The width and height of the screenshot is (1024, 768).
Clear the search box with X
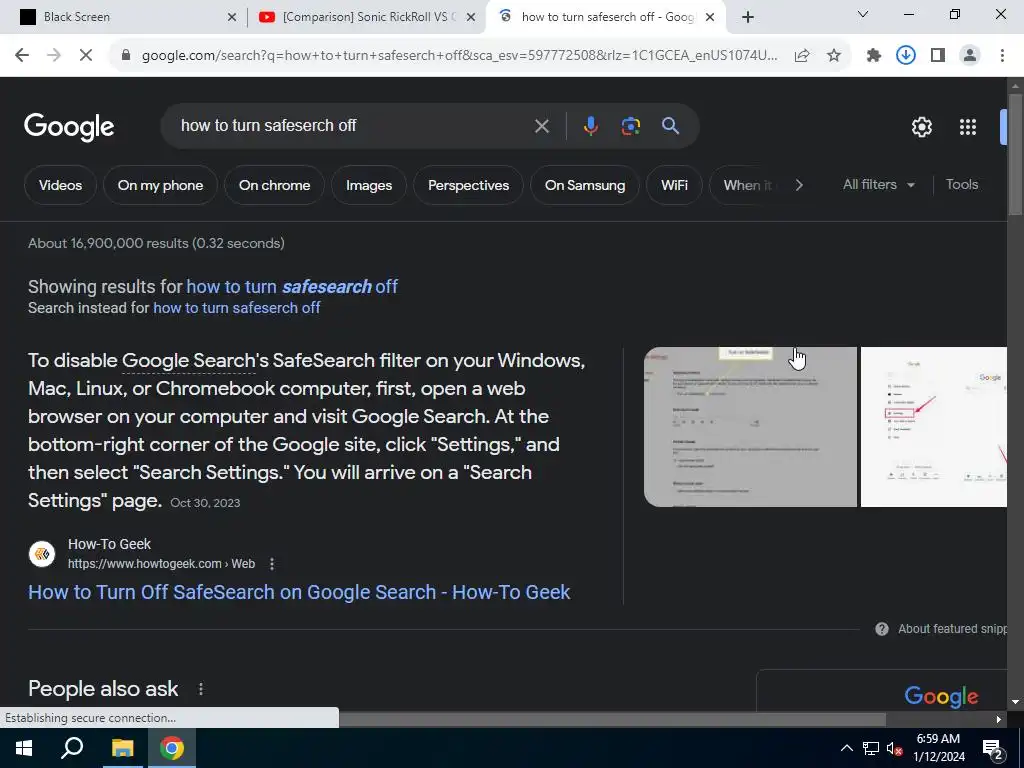(541, 126)
